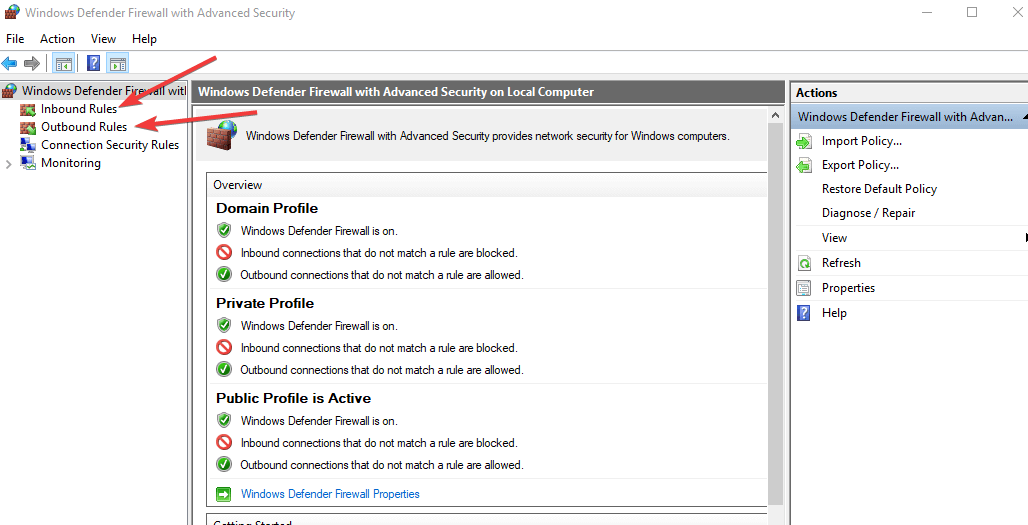This screenshot has width=1028, height=525.
Task: Click Restore Default Policy action
Action: click(879, 189)
